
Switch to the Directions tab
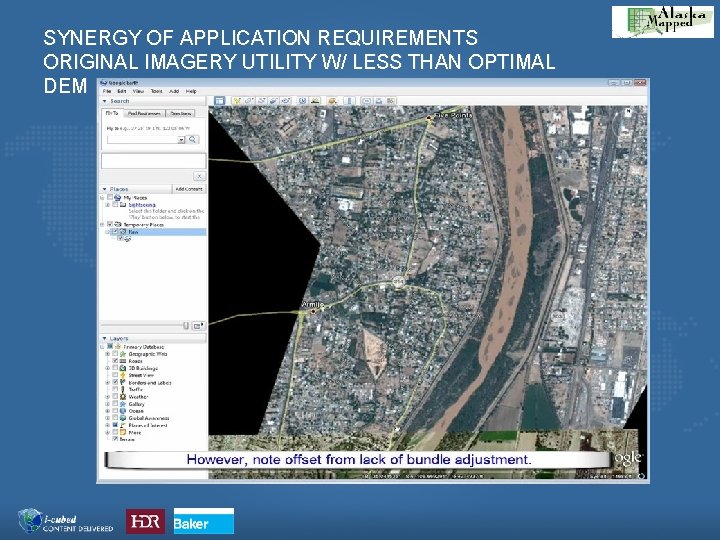pos(180,113)
